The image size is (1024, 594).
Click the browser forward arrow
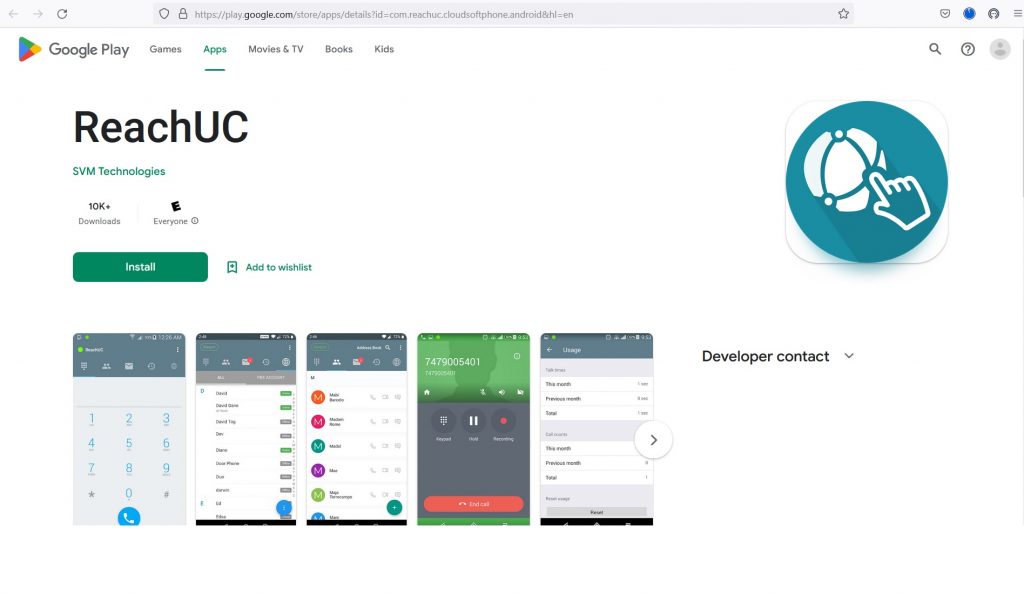(38, 14)
